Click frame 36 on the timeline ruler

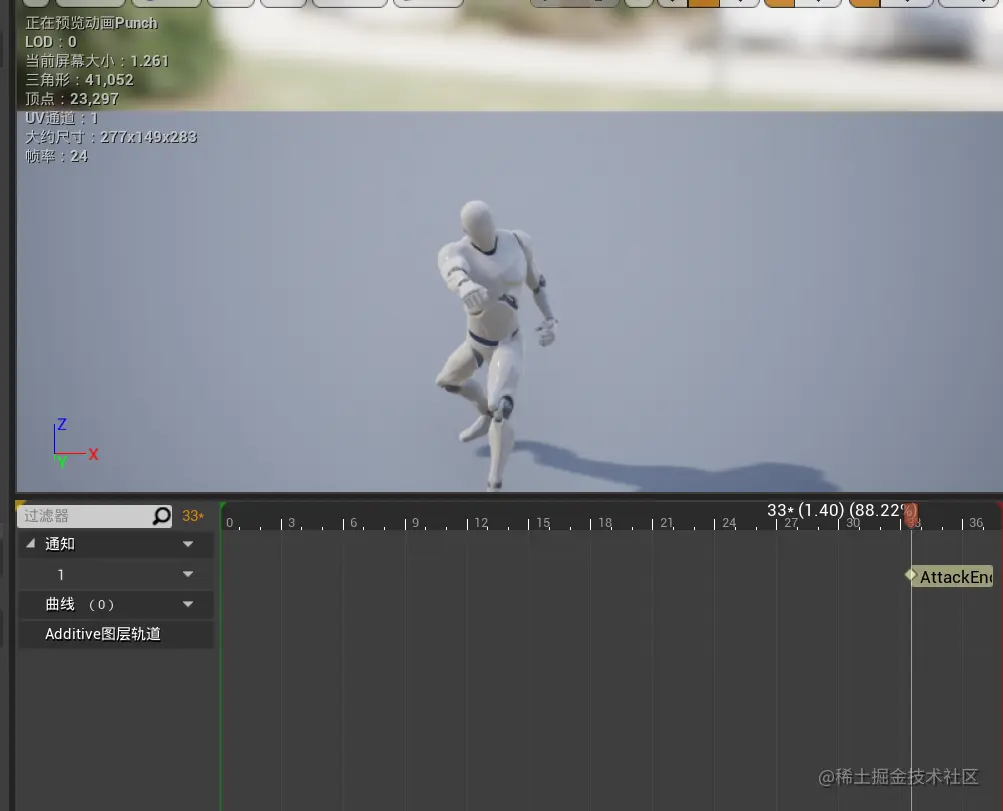976,523
